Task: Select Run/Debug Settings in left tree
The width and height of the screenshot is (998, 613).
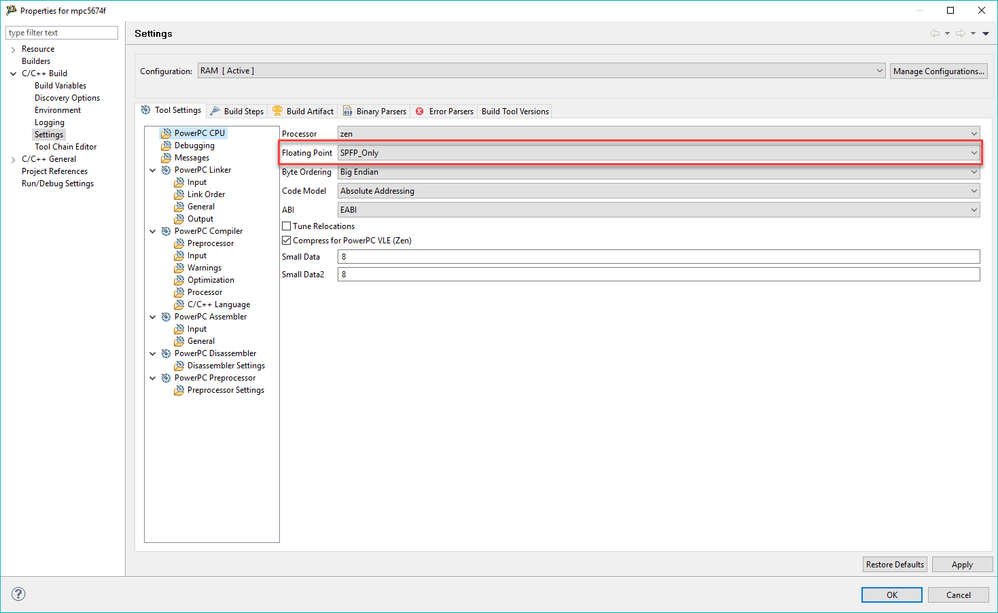Action: [57, 184]
